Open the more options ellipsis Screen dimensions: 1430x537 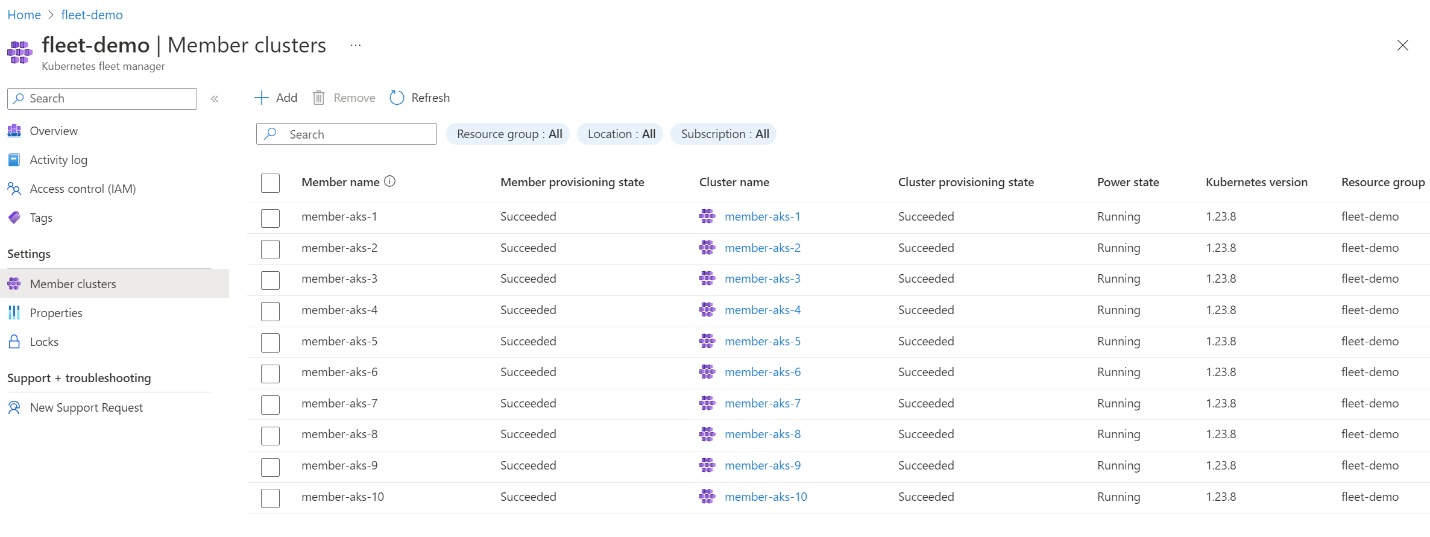(355, 46)
